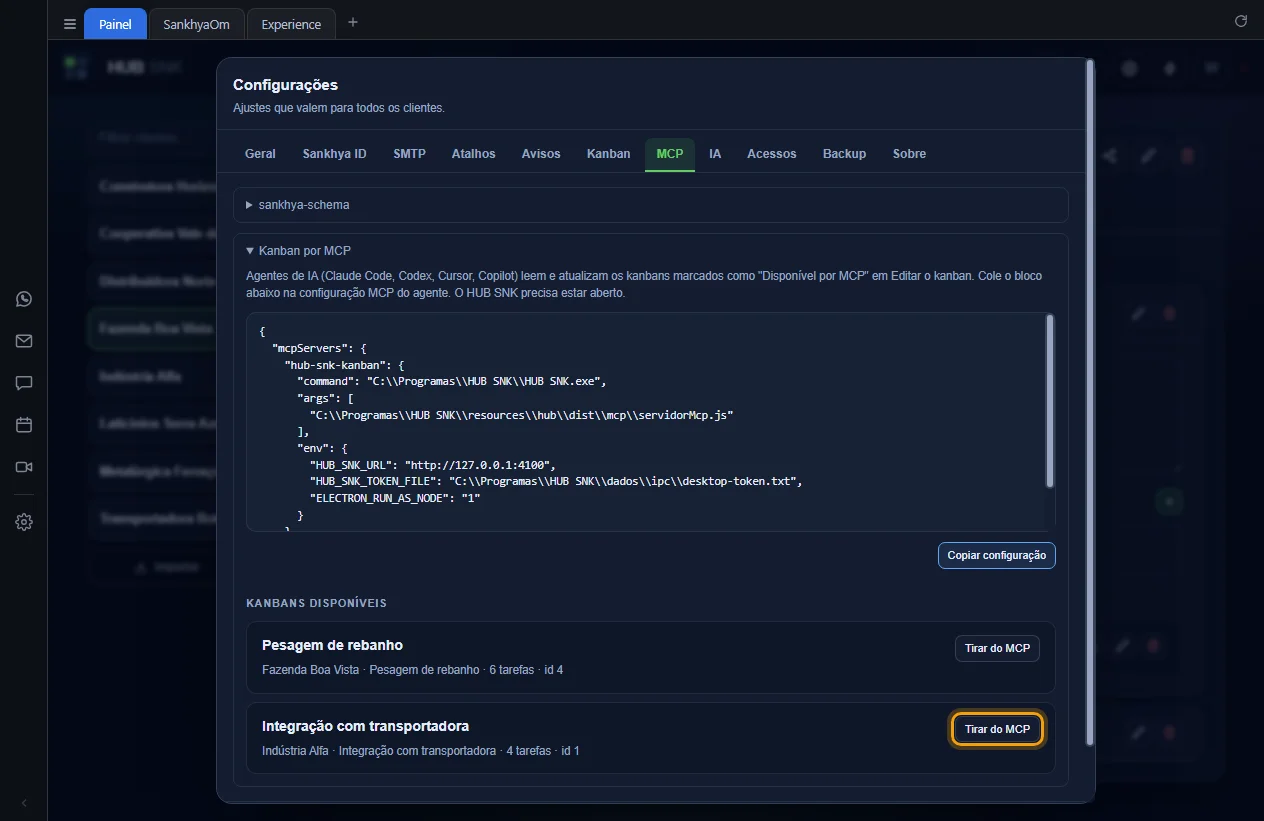Screen dimensions: 1264x821
Task: Switch to the Kanban settings tab
Action: 608,154
